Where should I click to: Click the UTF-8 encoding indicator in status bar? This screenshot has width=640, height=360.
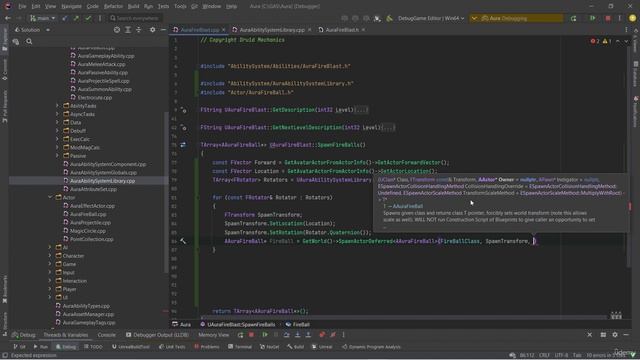point(561,355)
